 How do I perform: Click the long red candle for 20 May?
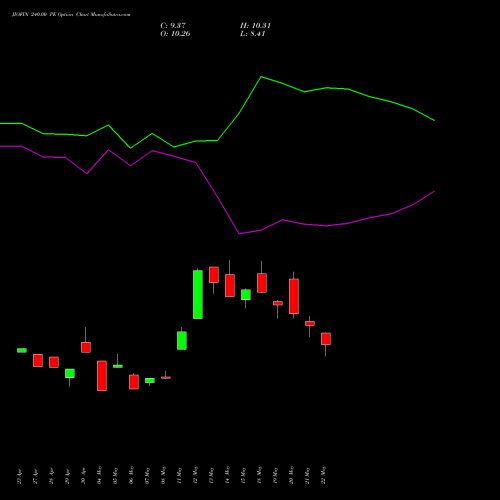(294, 296)
